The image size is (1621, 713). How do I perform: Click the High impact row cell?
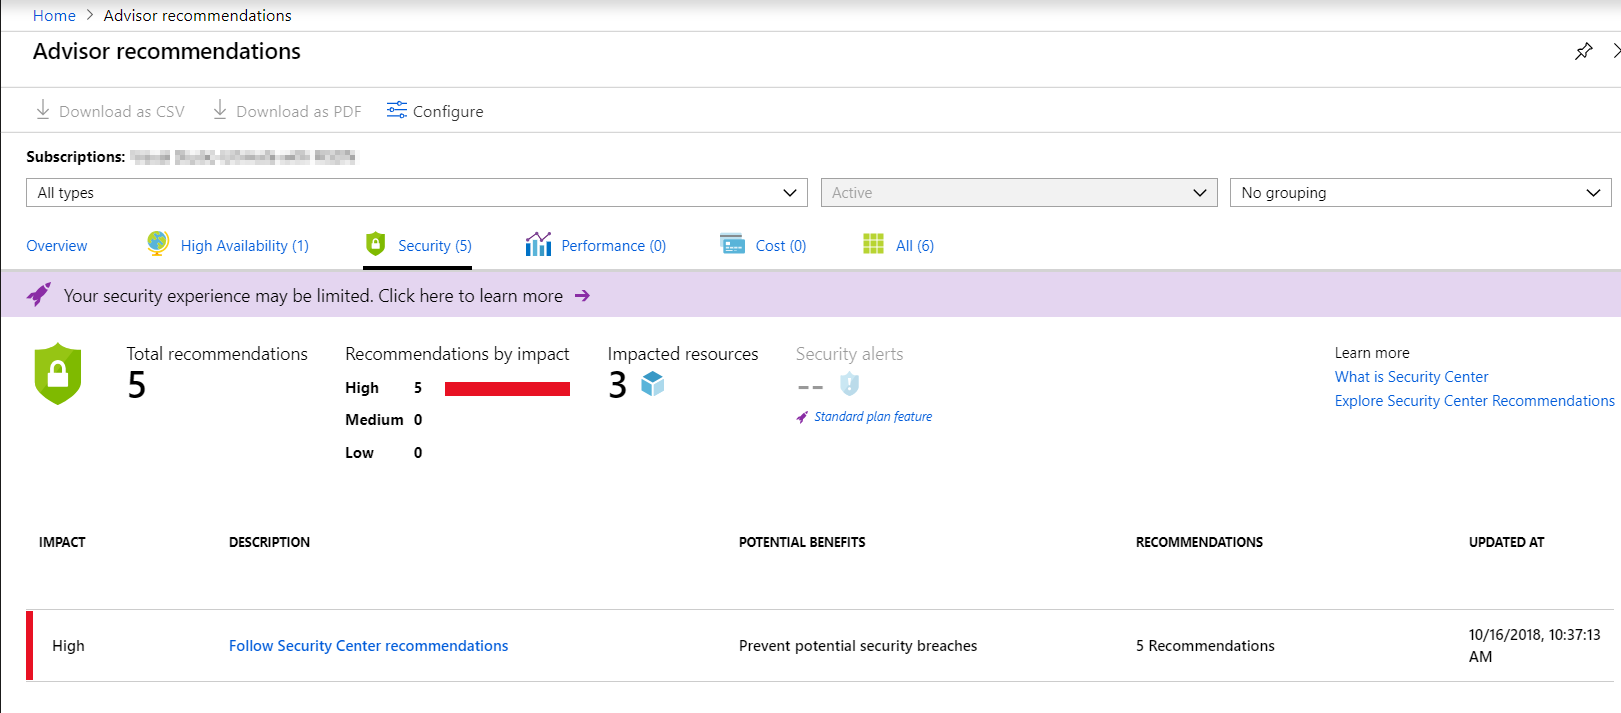click(x=68, y=646)
